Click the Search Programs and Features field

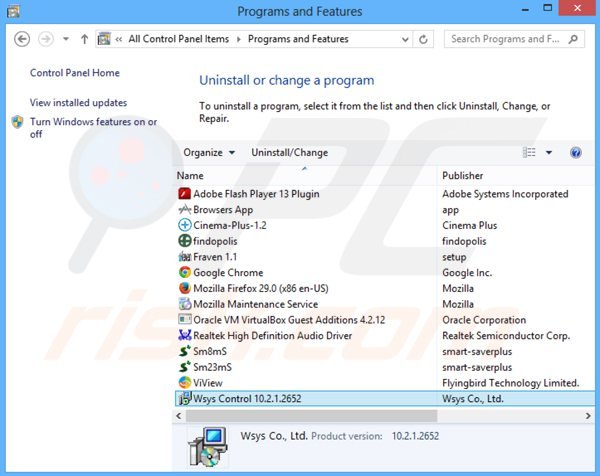point(514,39)
